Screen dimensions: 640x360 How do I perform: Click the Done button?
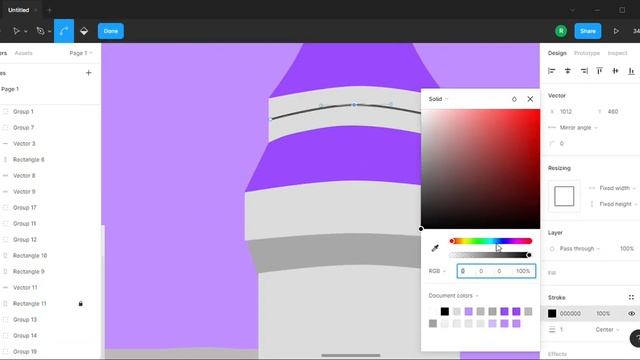coord(111,31)
